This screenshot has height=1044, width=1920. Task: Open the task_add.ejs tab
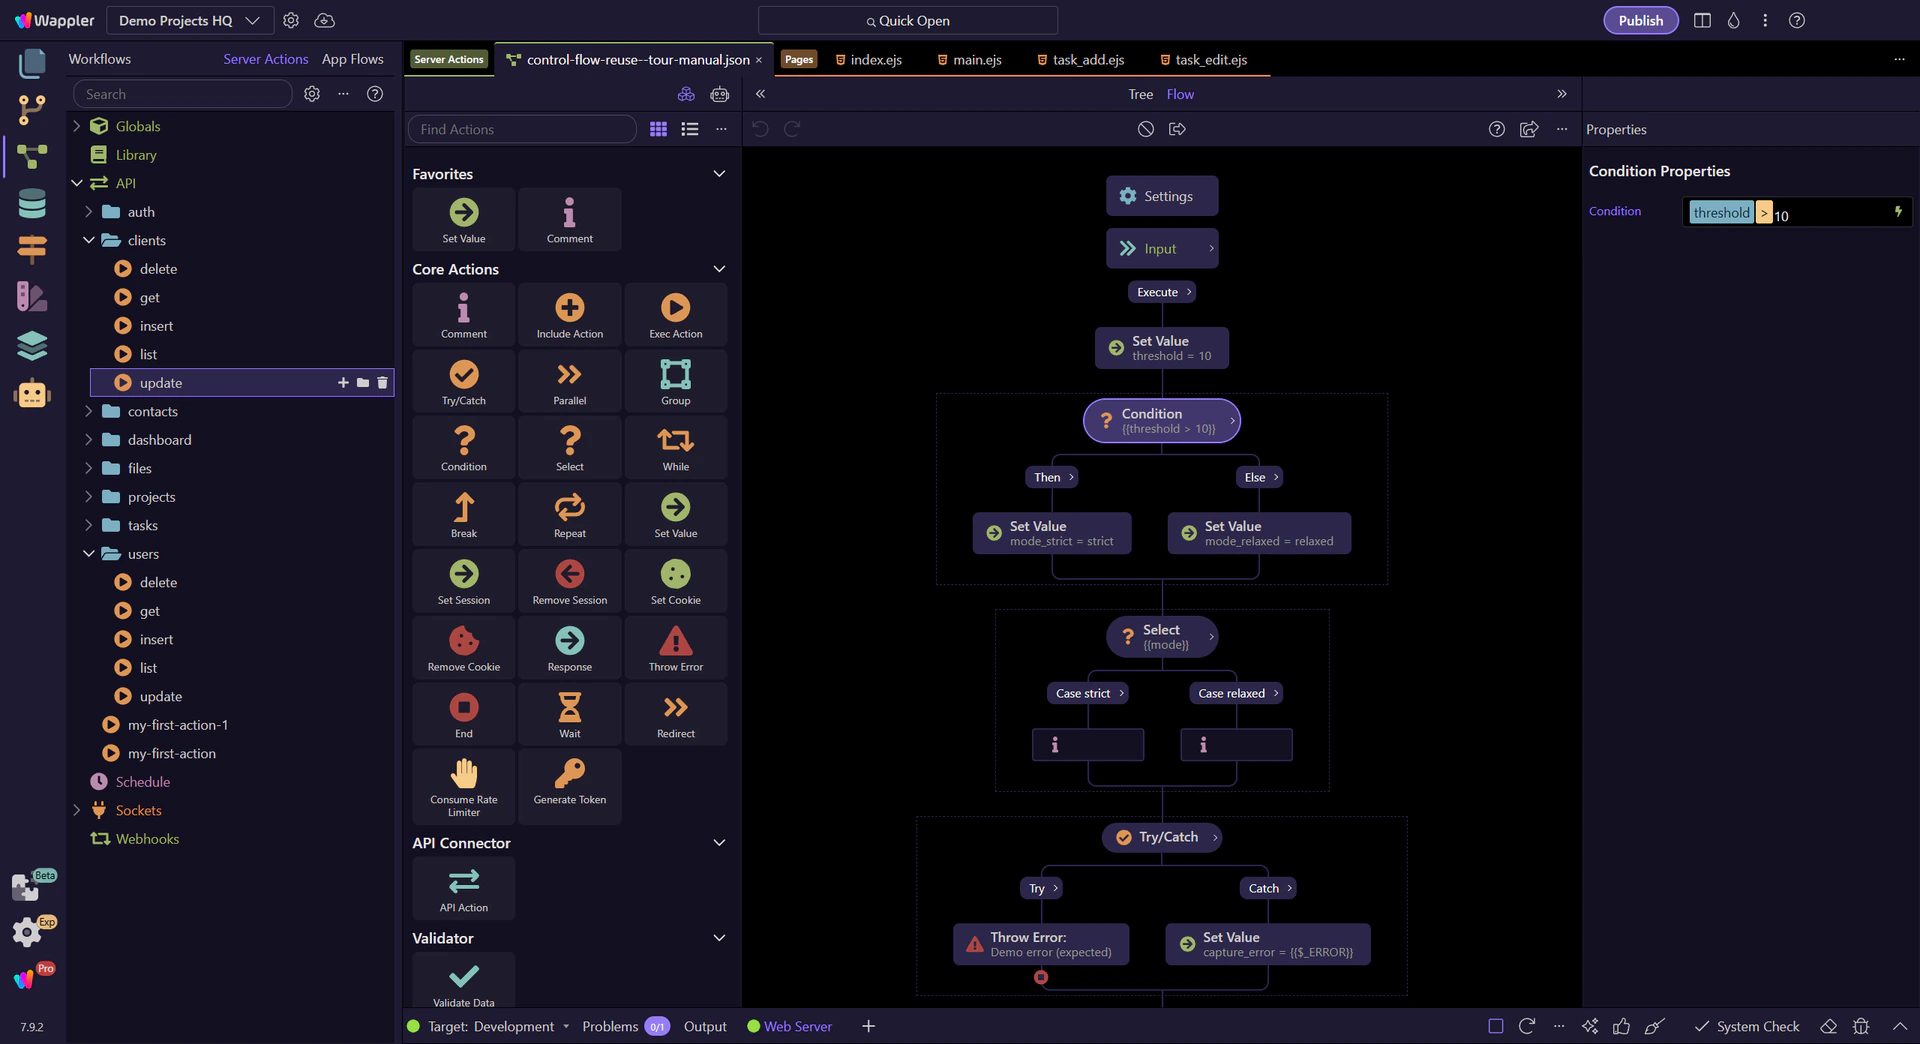pyautogui.click(x=1080, y=60)
